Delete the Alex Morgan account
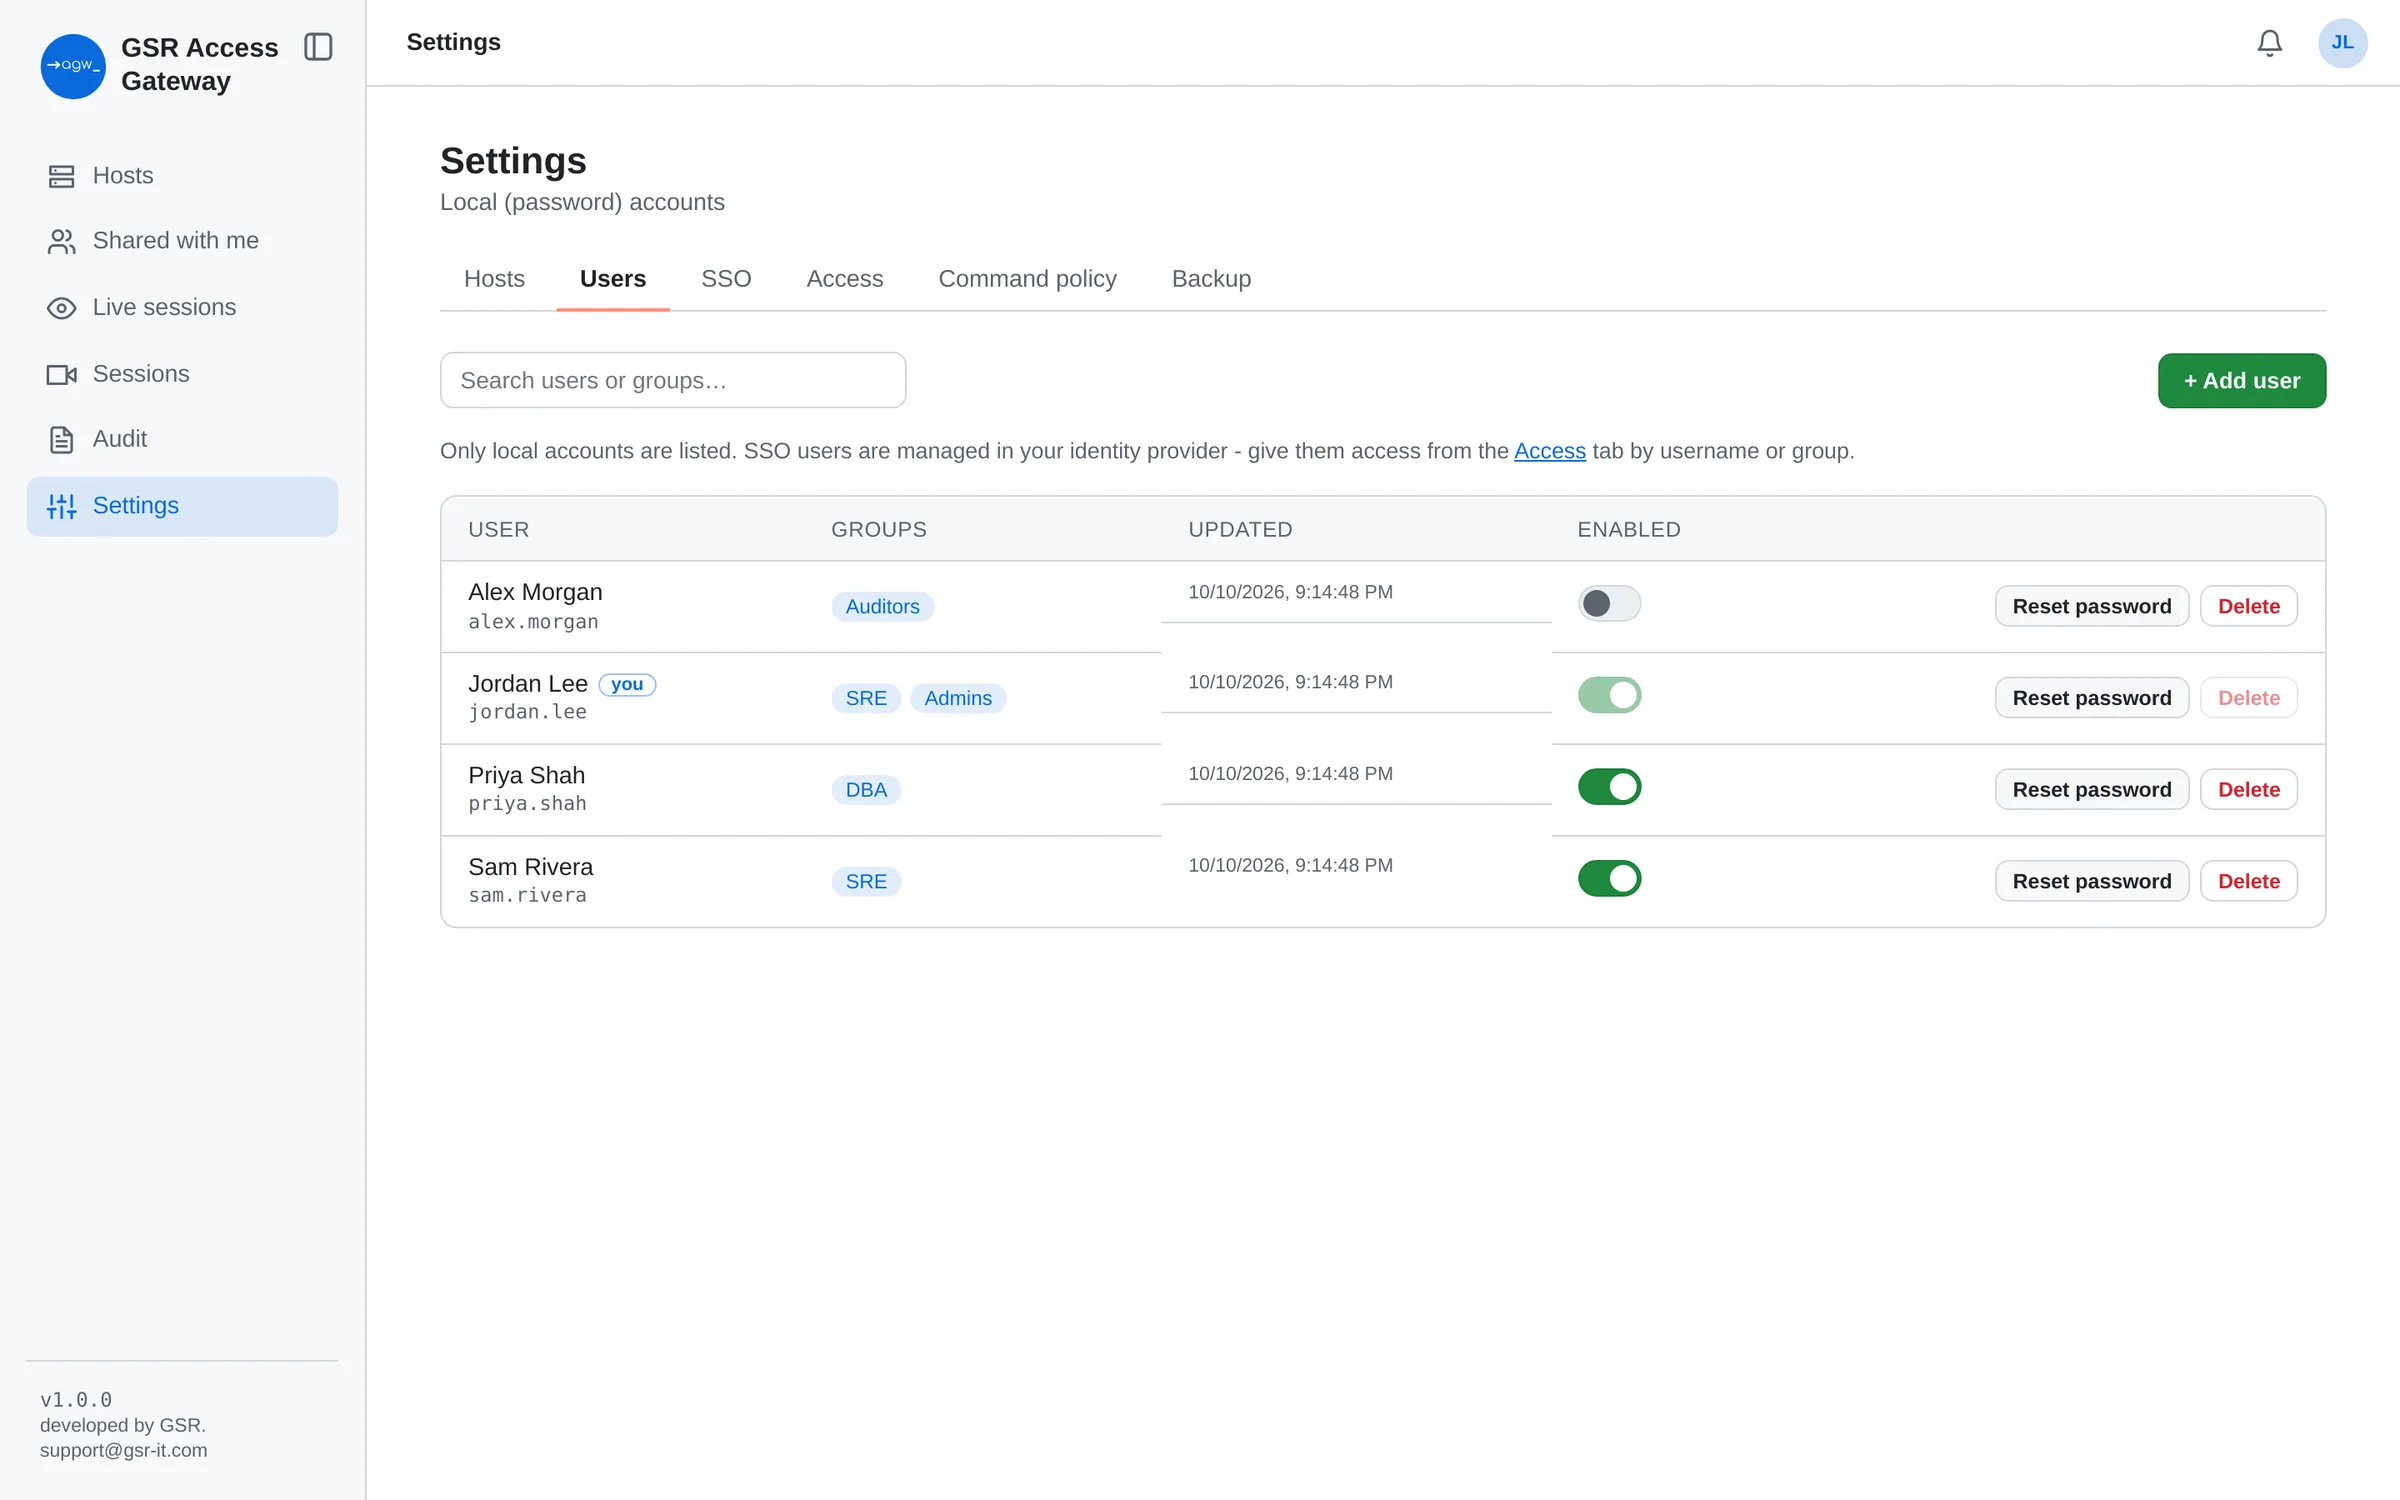Image resolution: width=2400 pixels, height=1500 pixels. point(2248,606)
